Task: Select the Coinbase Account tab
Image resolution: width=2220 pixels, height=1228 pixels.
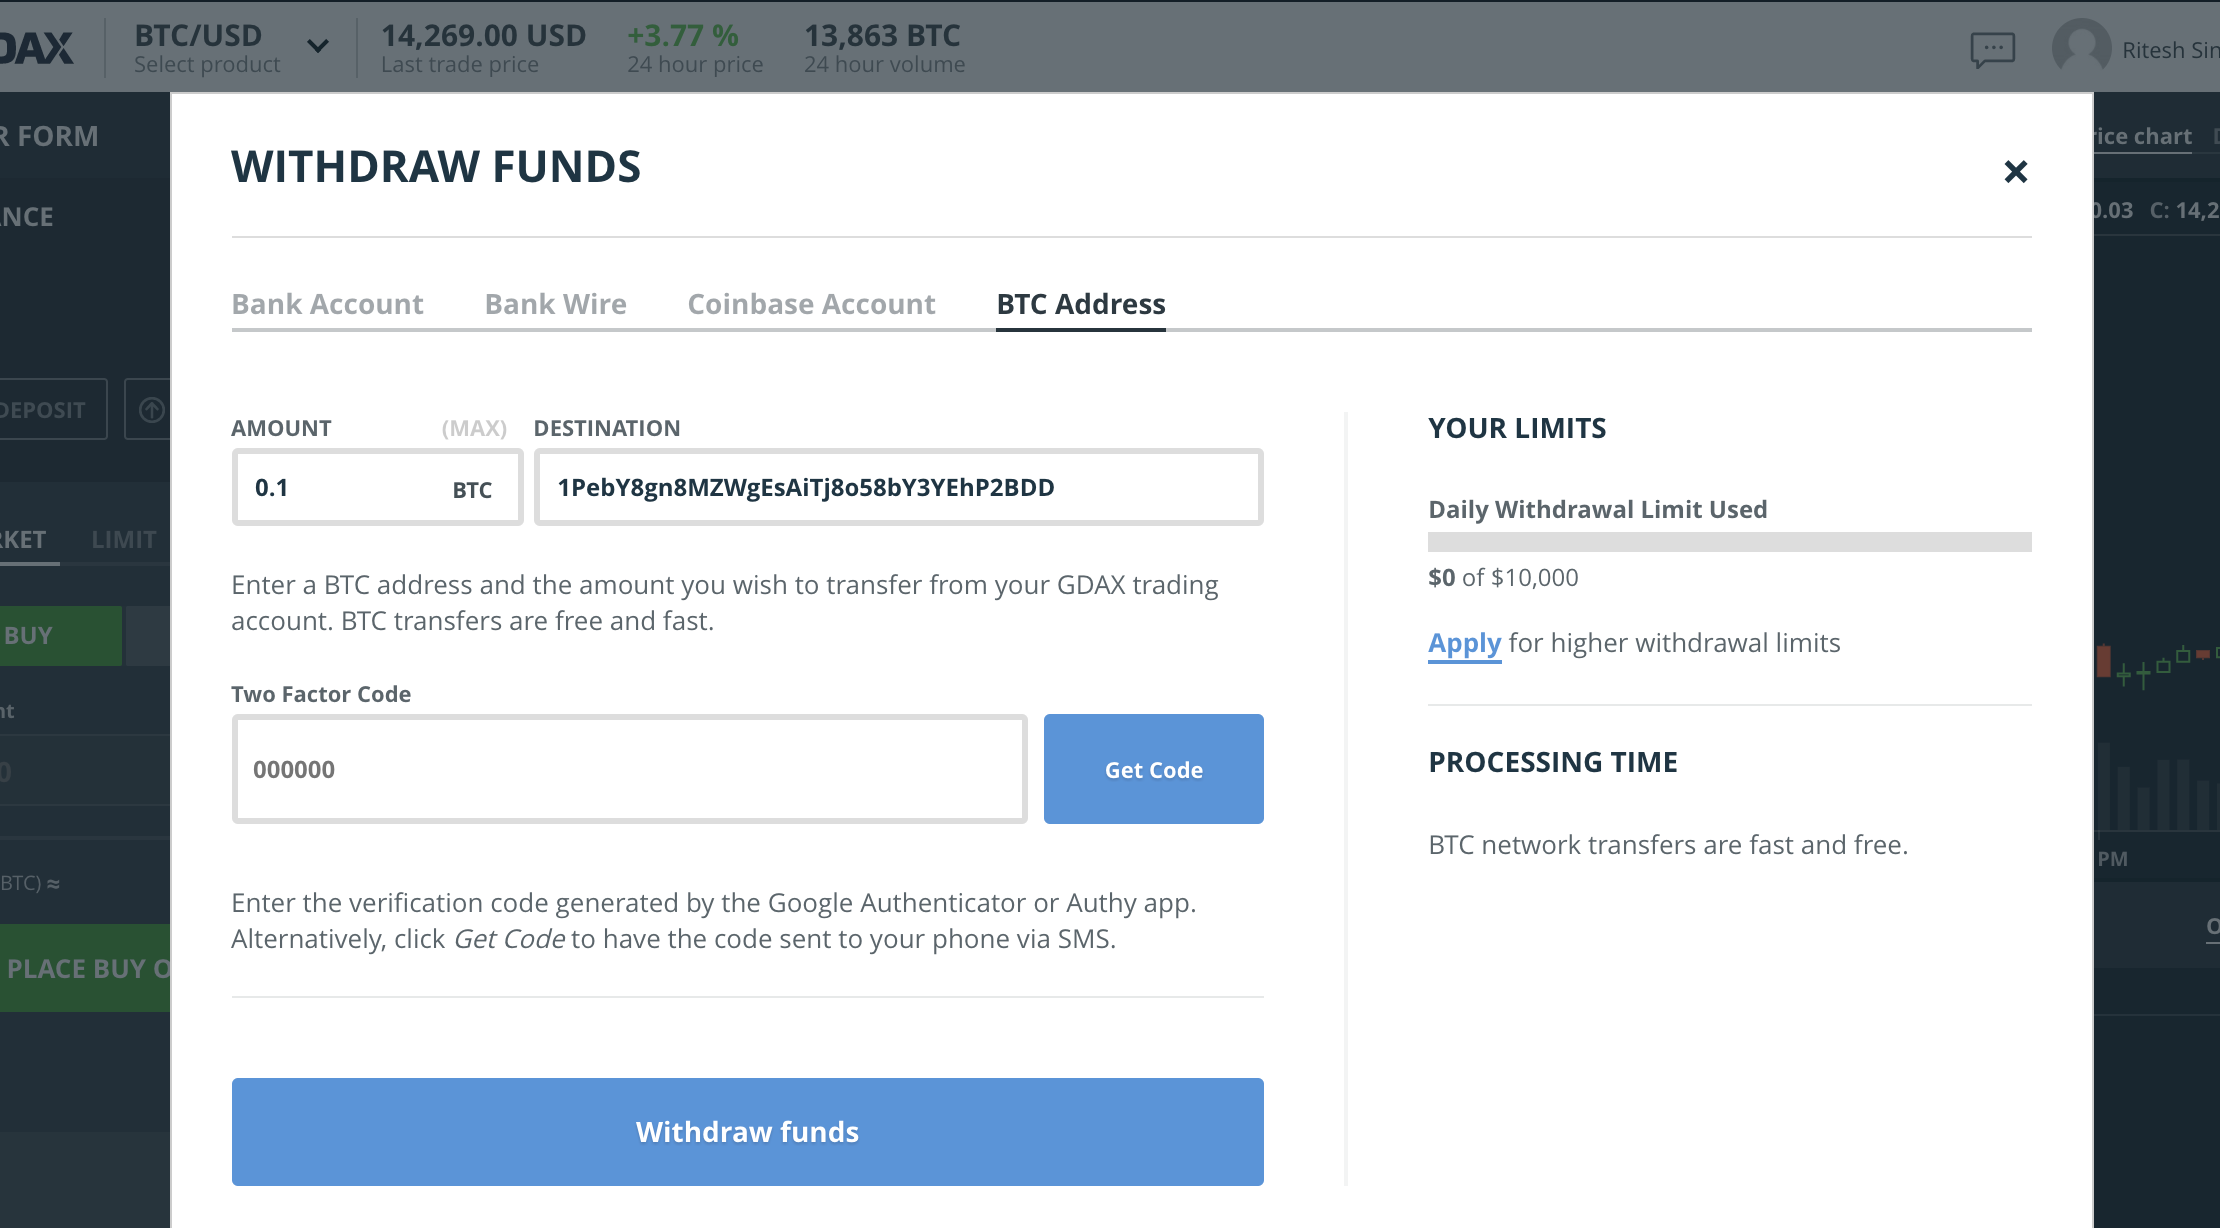Action: [812, 304]
